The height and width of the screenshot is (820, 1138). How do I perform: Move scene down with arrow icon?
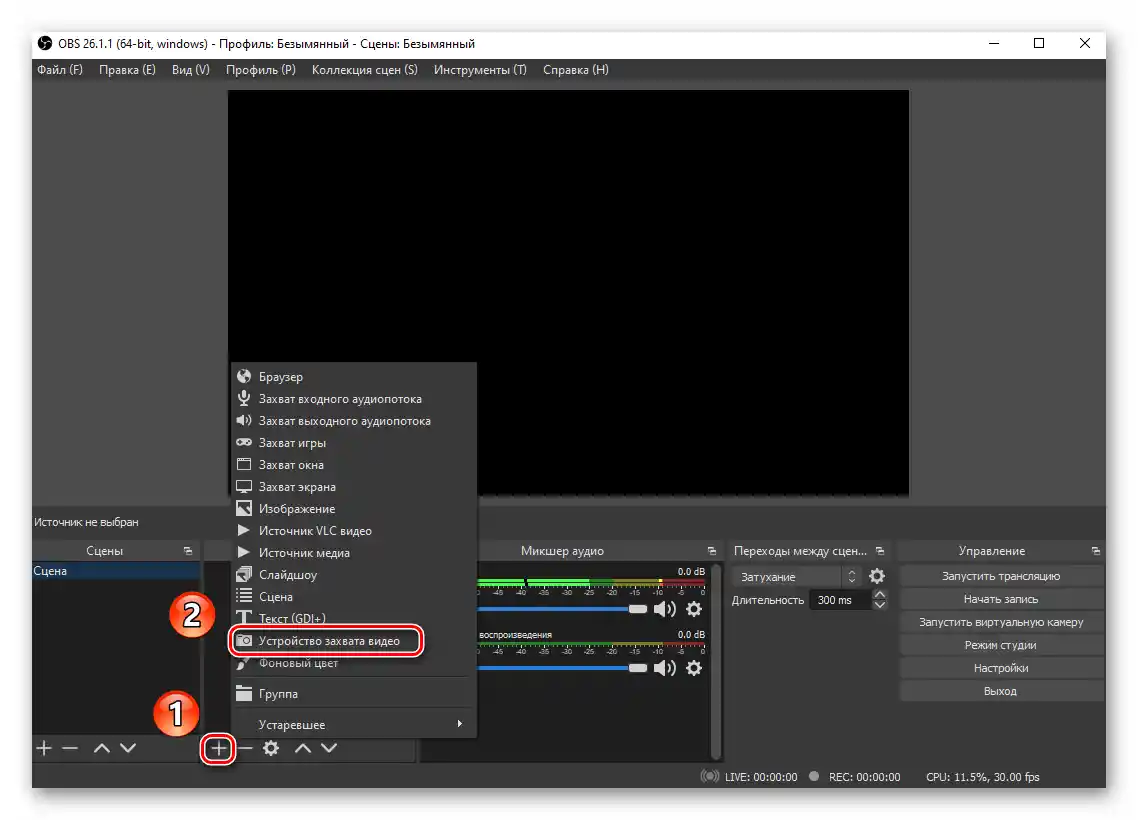click(128, 748)
